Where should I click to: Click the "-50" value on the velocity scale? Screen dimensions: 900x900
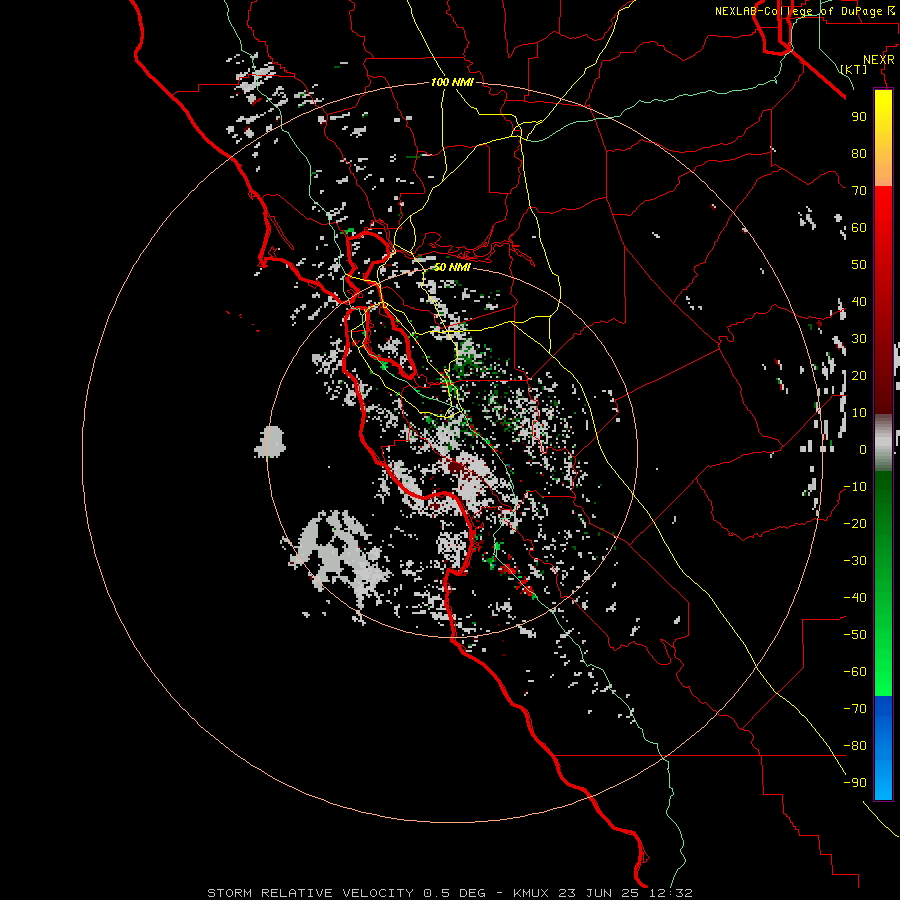[x=855, y=635]
